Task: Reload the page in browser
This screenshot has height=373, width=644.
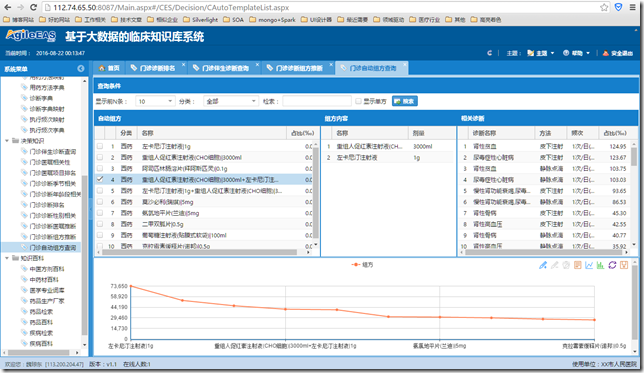Action: [x=34, y=7]
